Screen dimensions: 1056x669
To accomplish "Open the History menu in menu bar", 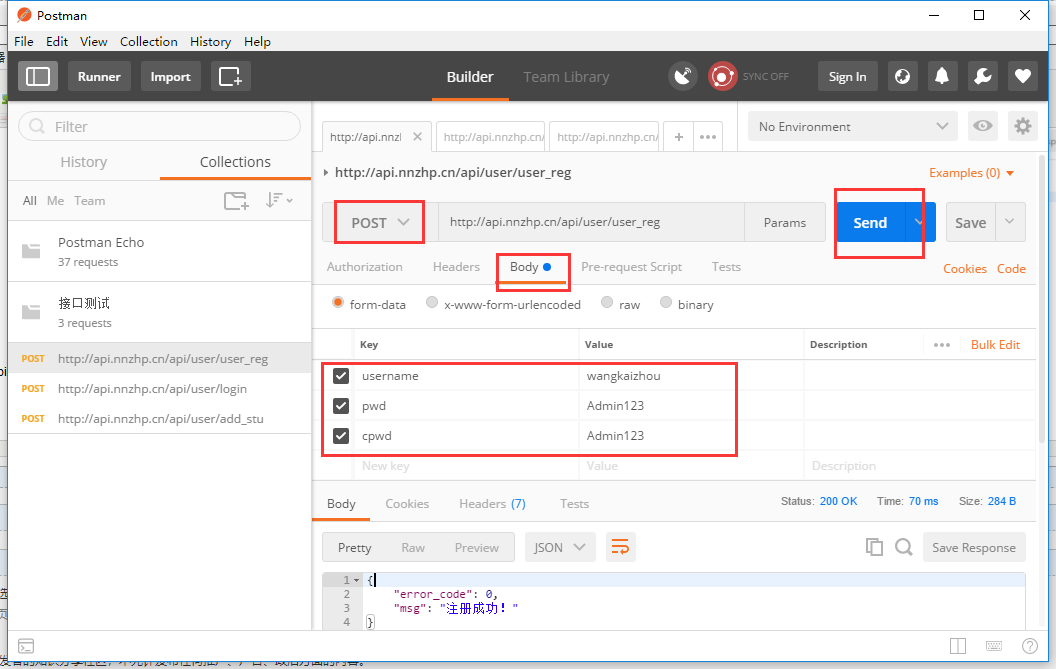I will pos(210,42).
